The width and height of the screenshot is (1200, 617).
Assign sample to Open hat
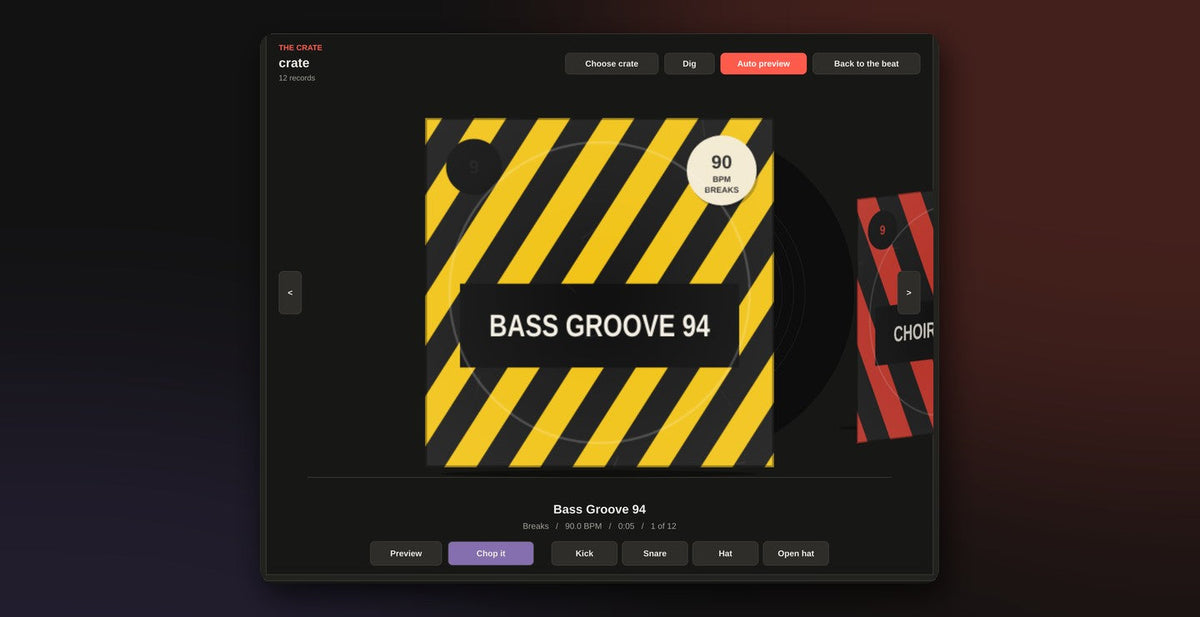(x=796, y=553)
